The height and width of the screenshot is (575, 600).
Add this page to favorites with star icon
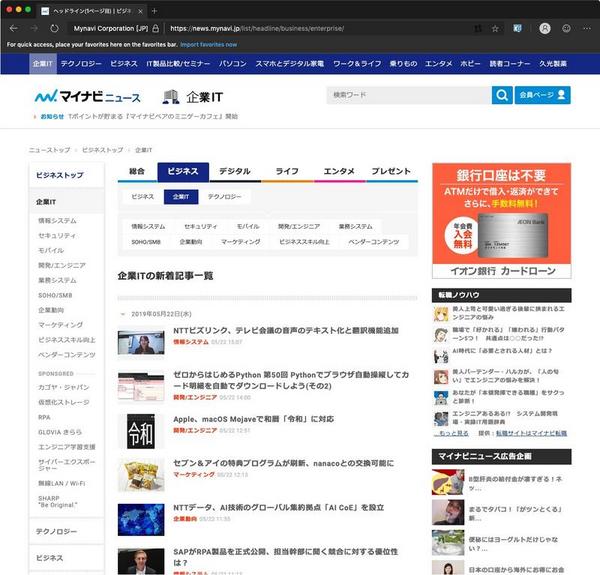coord(495,28)
